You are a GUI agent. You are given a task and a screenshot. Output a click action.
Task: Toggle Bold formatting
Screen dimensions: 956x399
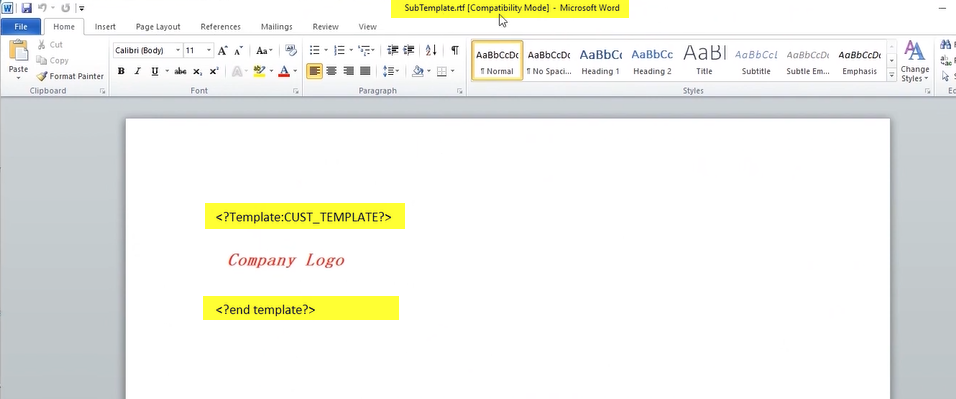(x=121, y=71)
